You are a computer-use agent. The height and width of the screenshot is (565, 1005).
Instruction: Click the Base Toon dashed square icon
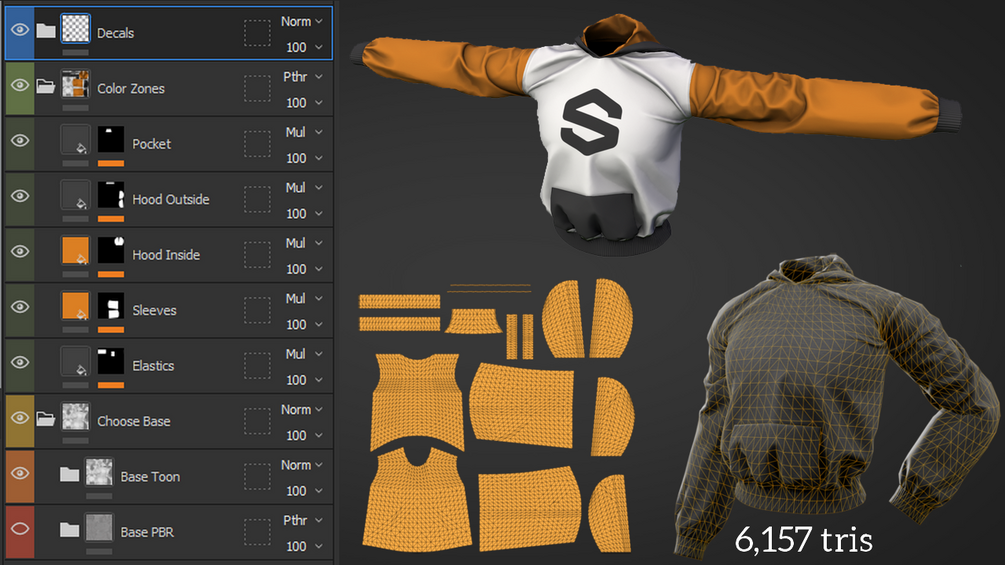click(257, 477)
